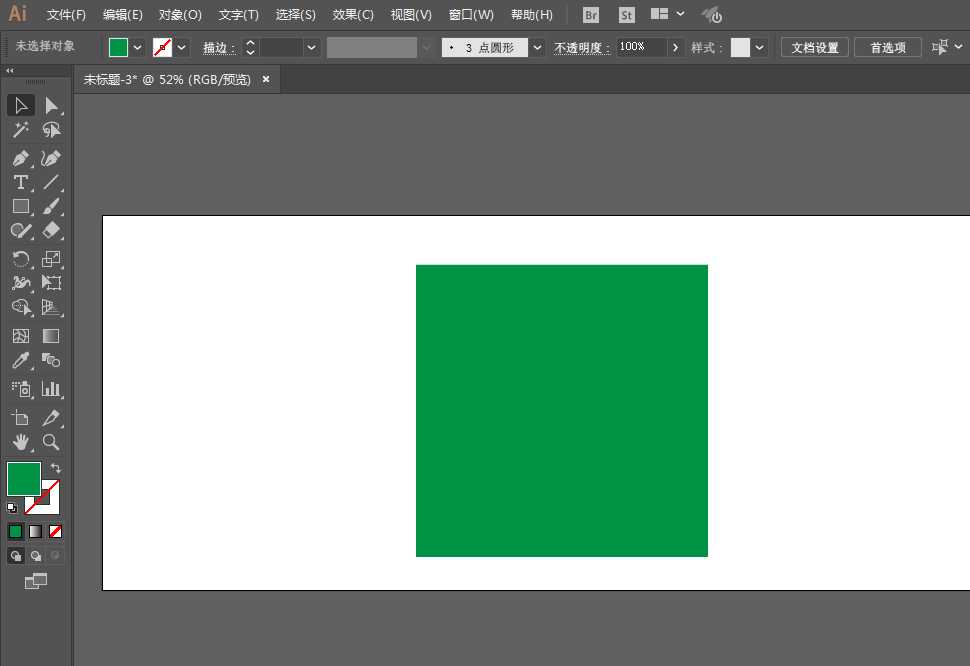Select the Pen tool

[20, 158]
